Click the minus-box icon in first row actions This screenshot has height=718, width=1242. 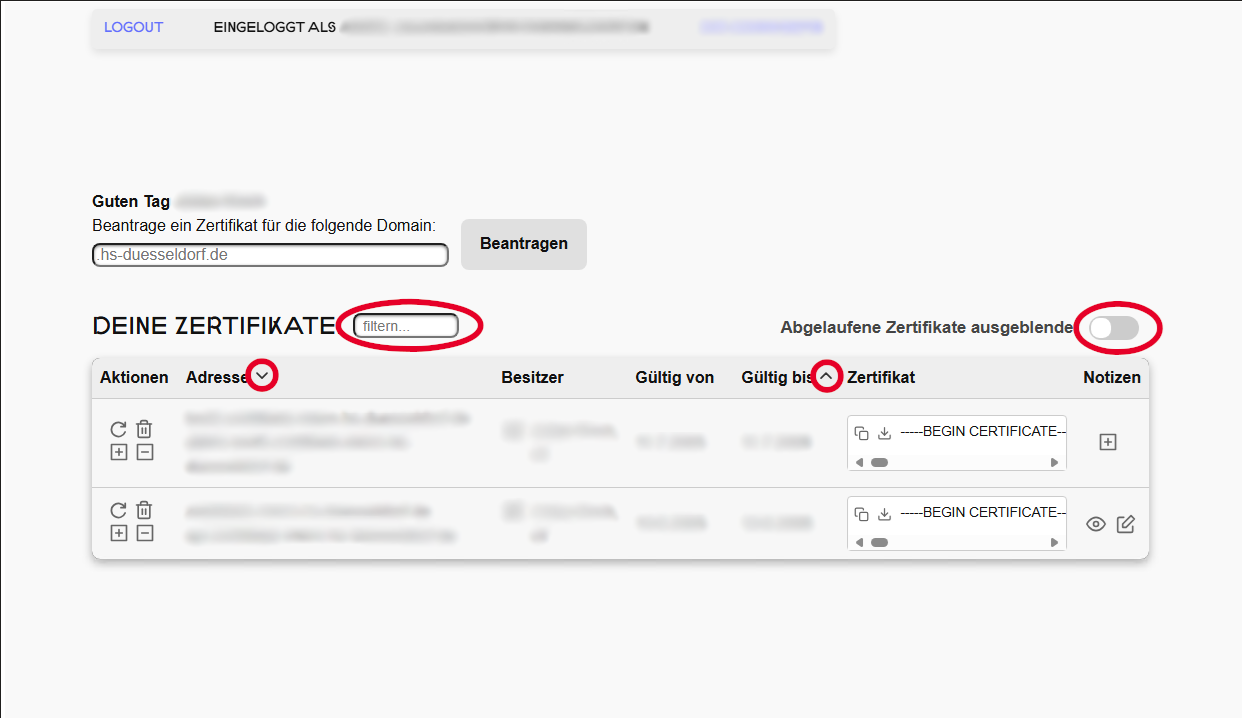point(144,452)
